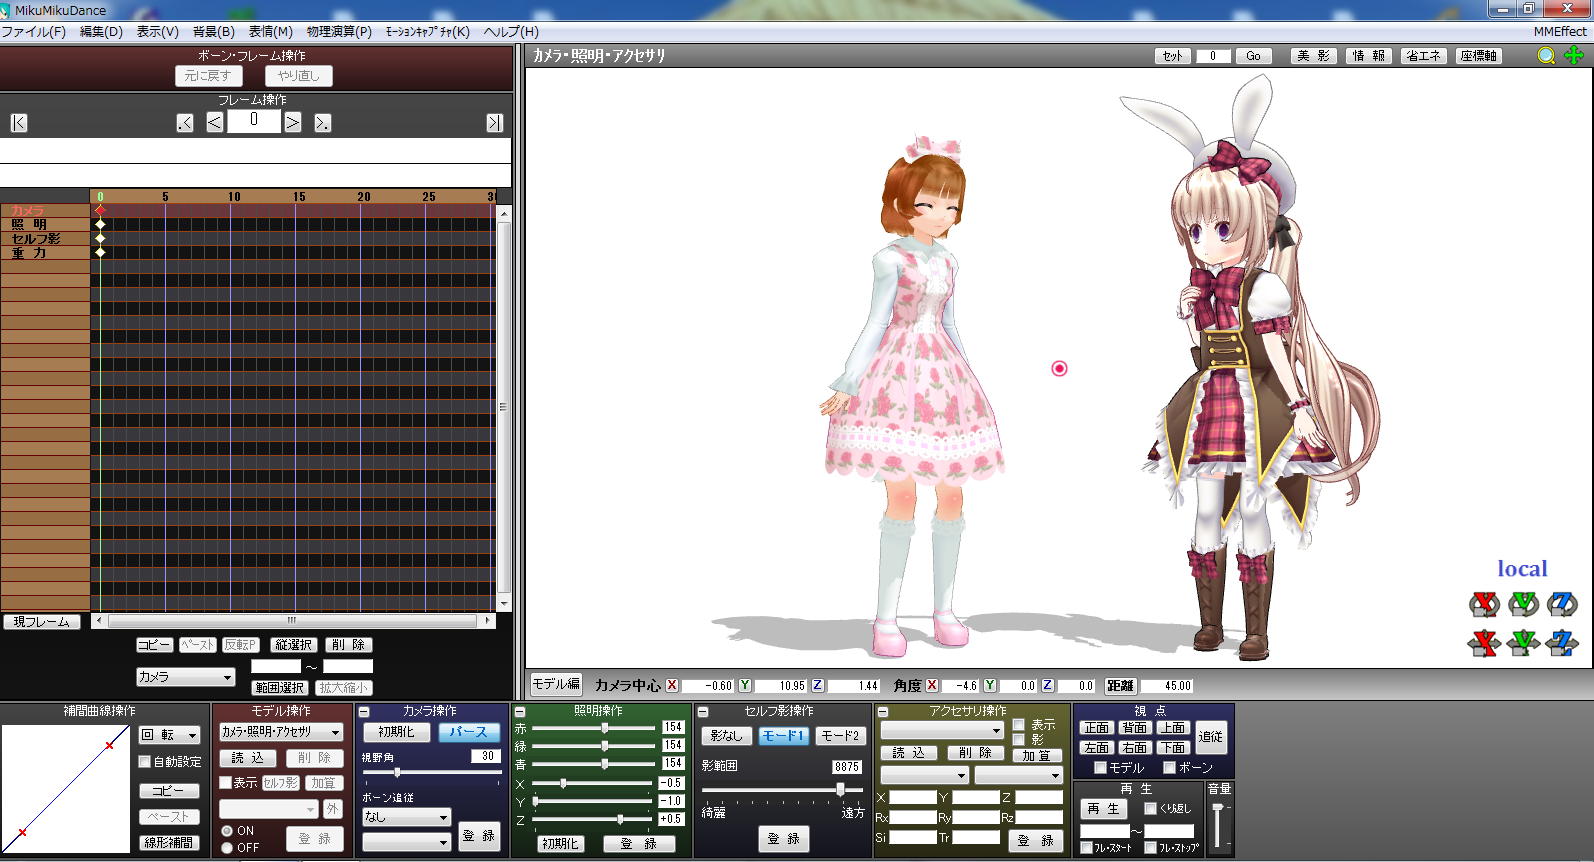
Task: Collapse the 照明操作 panel
Action: (520, 712)
